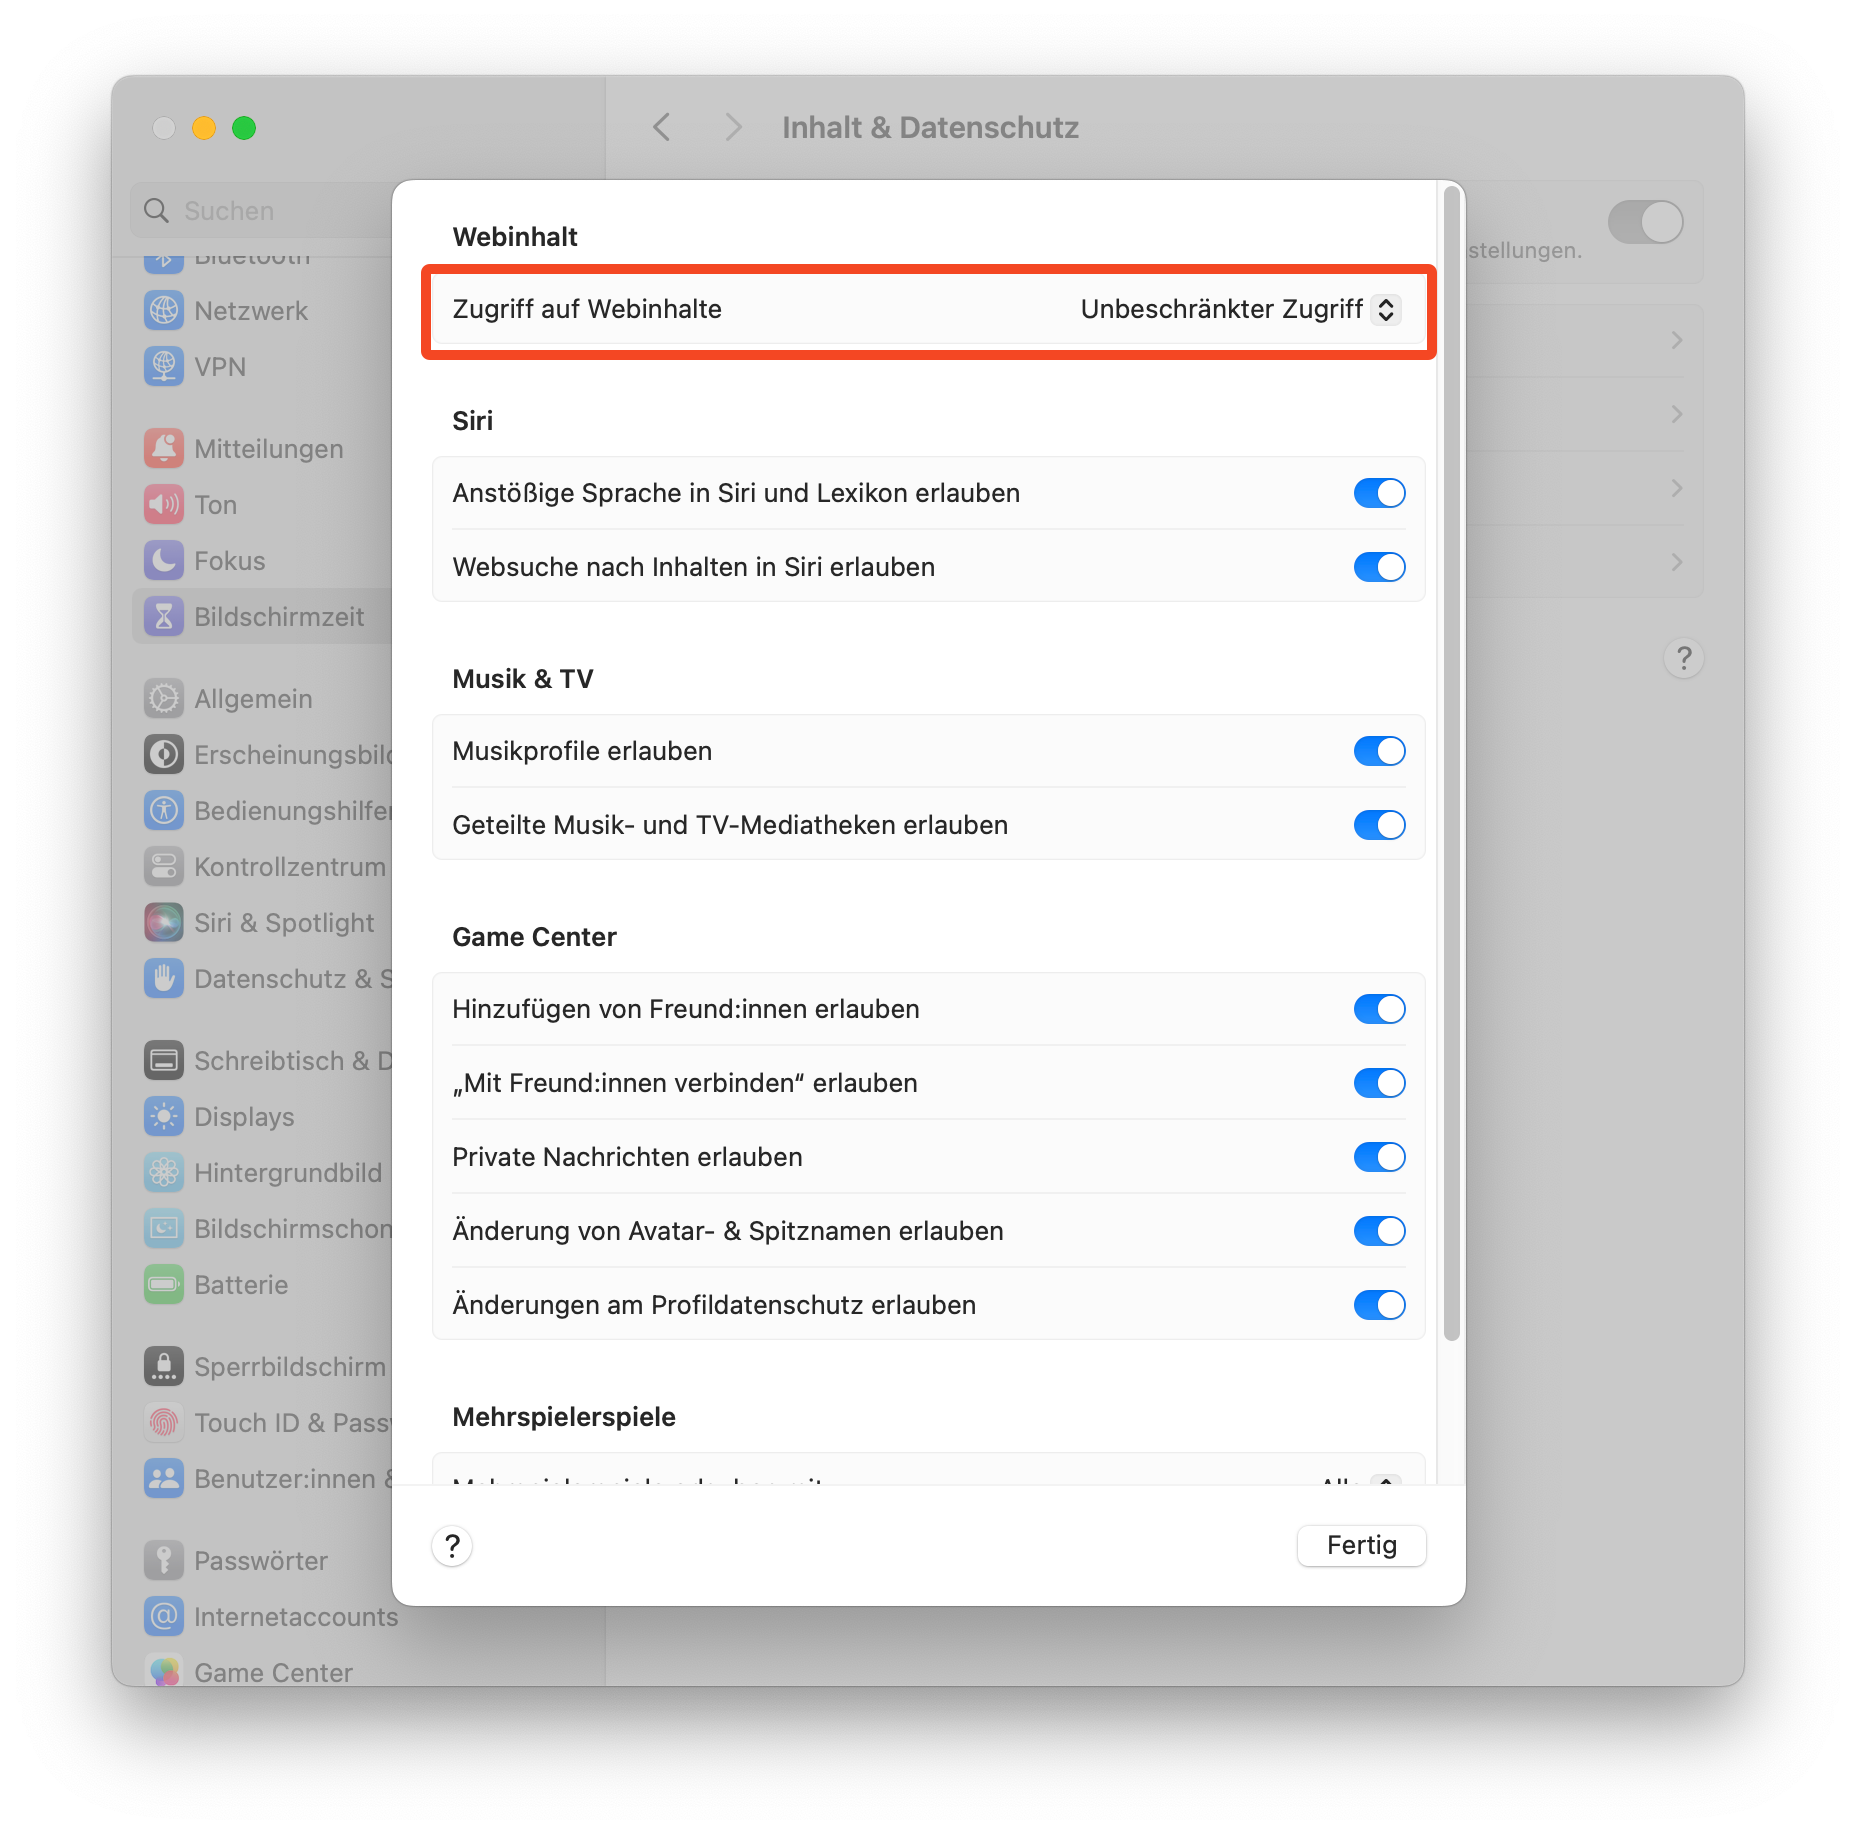Select Passwörter in the sidebar

coord(263,1561)
